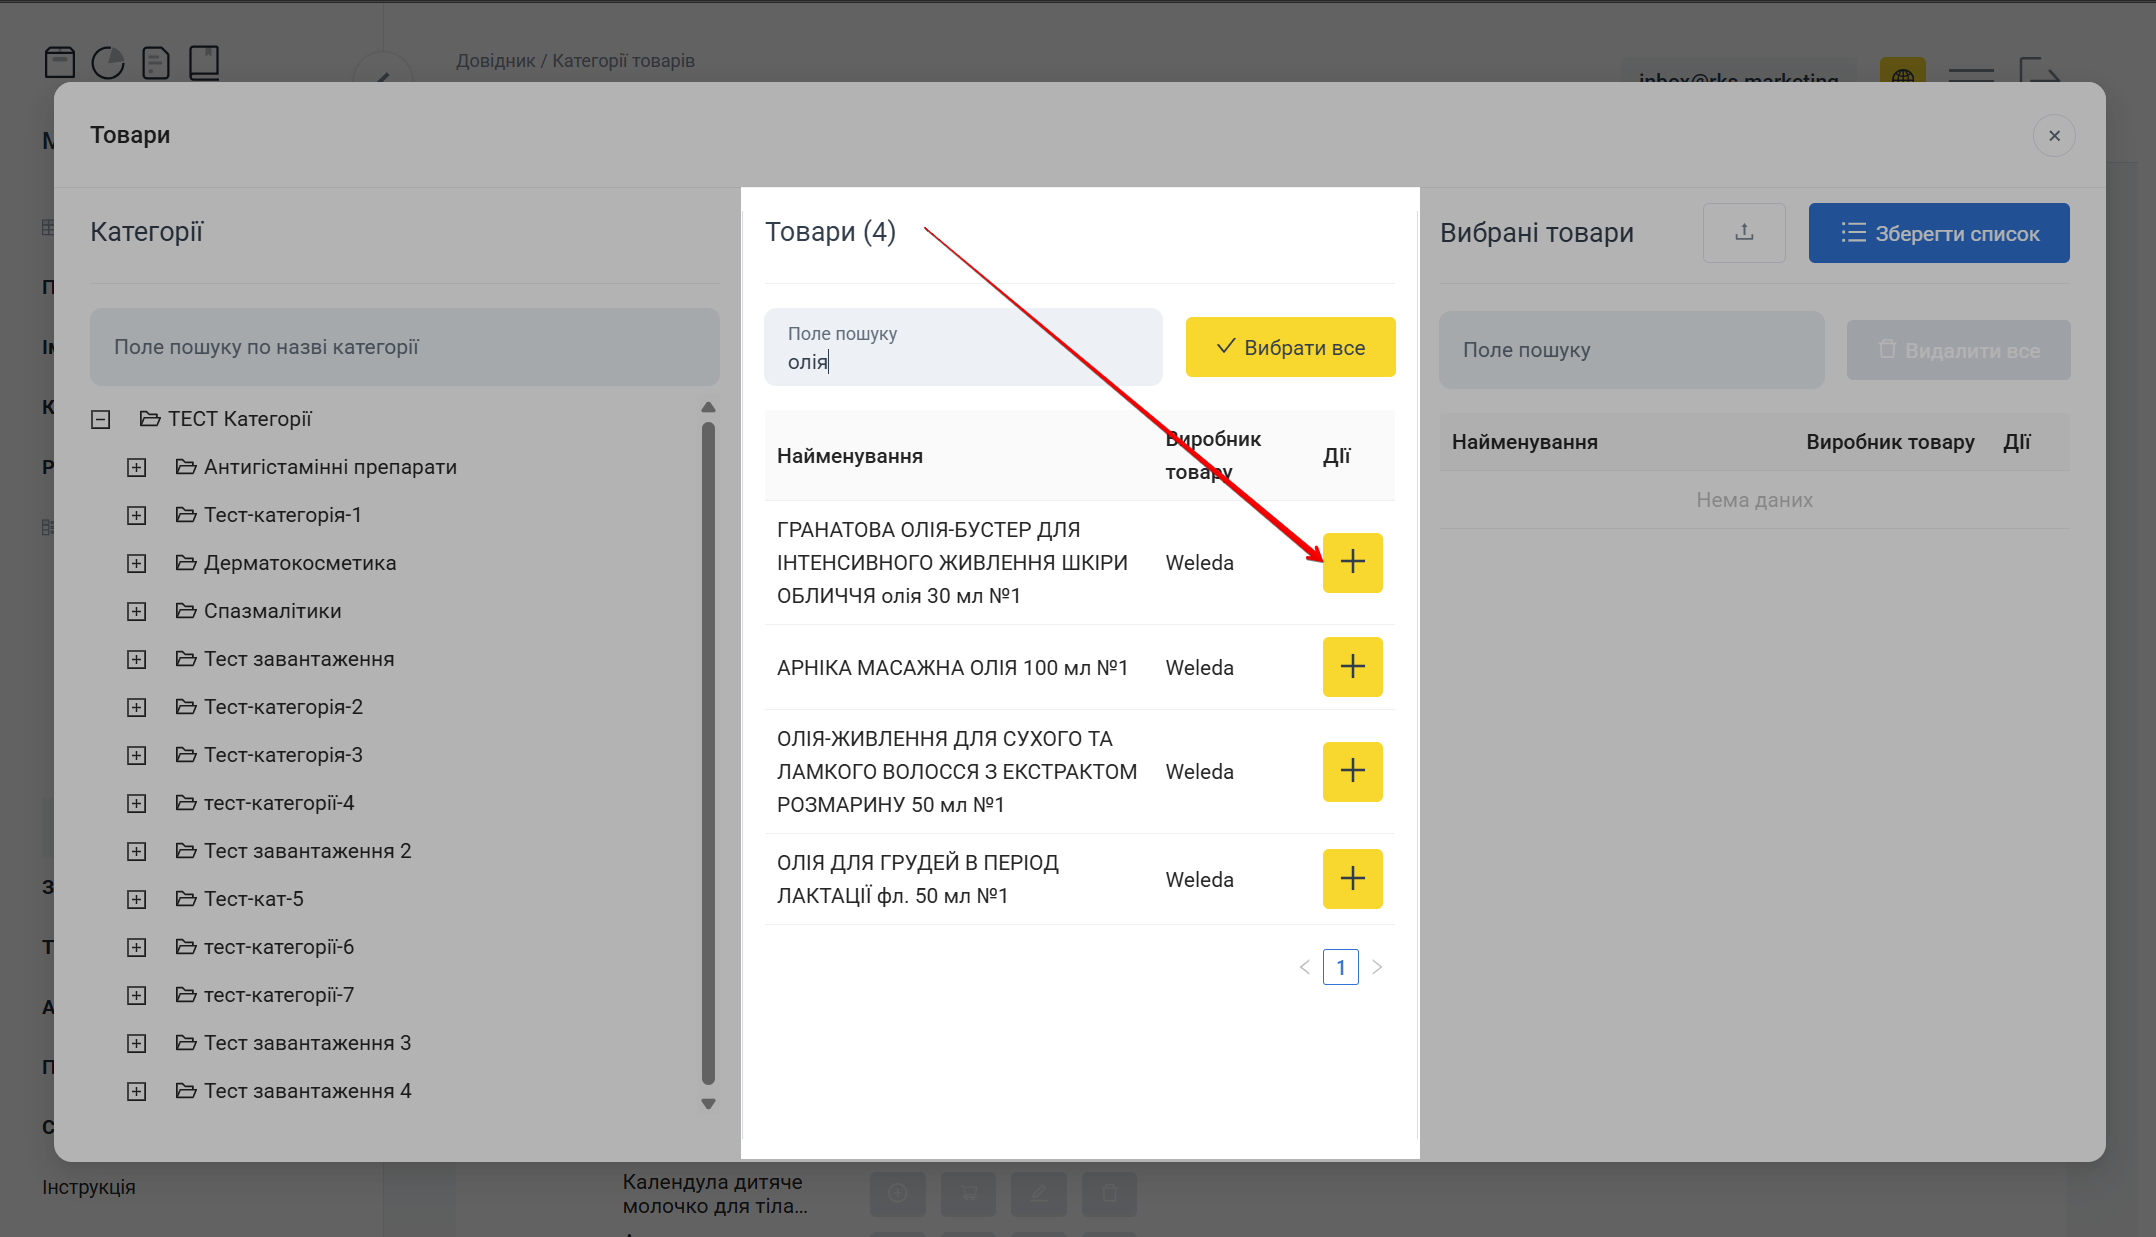Click the storefront icon in top bar
Viewport: 2156px width, 1237px height.
60,62
